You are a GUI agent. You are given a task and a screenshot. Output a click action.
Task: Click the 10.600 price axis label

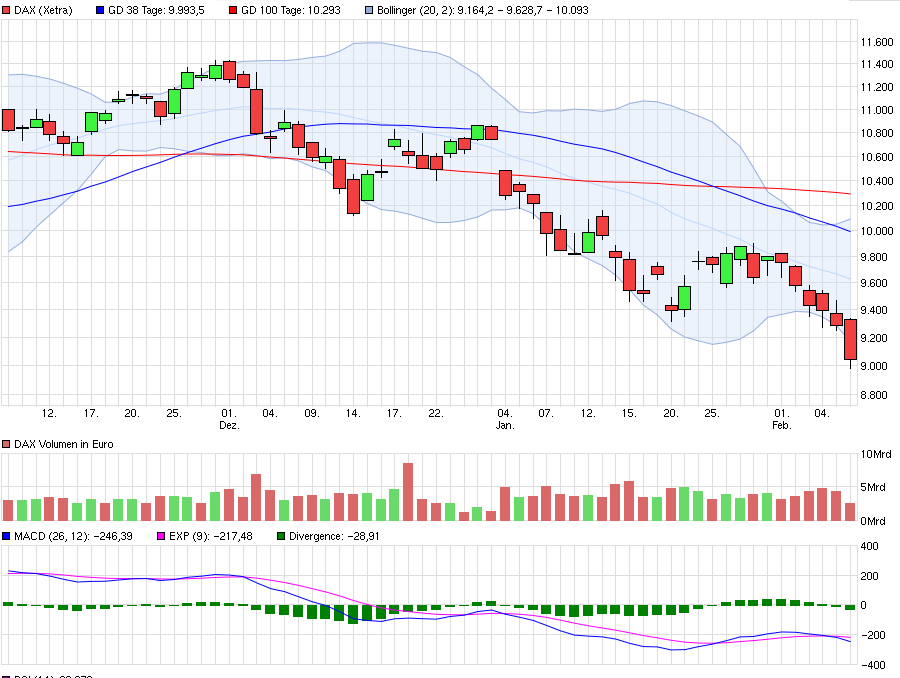click(x=877, y=157)
